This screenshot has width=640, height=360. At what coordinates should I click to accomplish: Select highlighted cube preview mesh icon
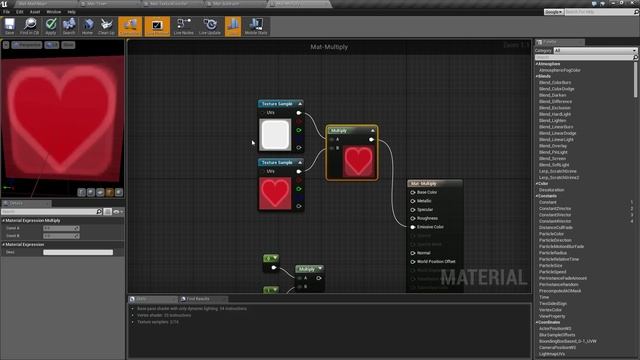tap(109, 192)
